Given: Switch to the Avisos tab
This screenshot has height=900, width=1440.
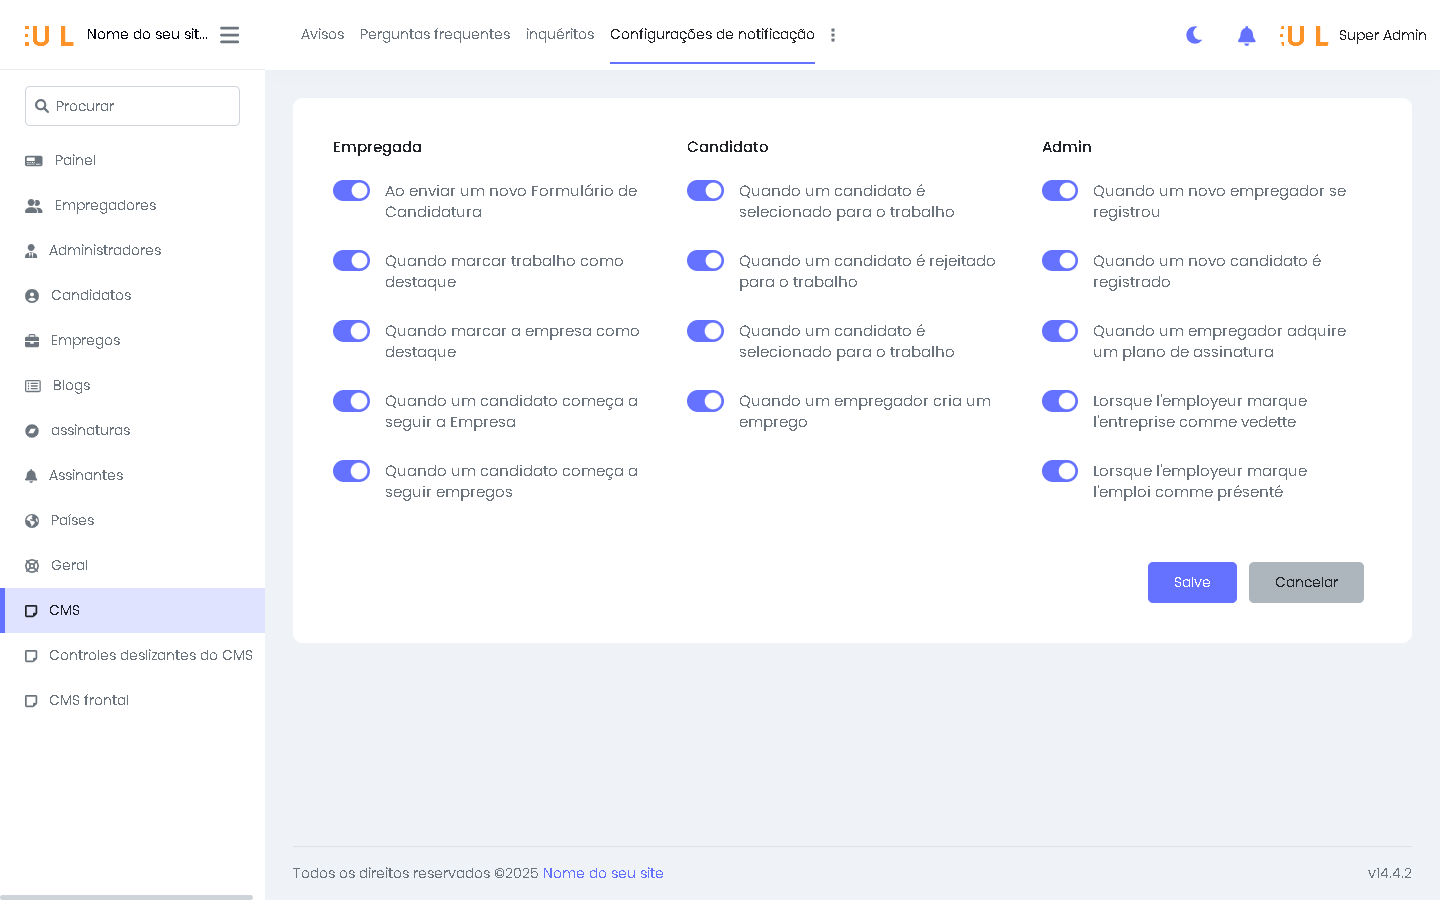Looking at the screenshot, I should pyautogui.click(x=322, y=34).
